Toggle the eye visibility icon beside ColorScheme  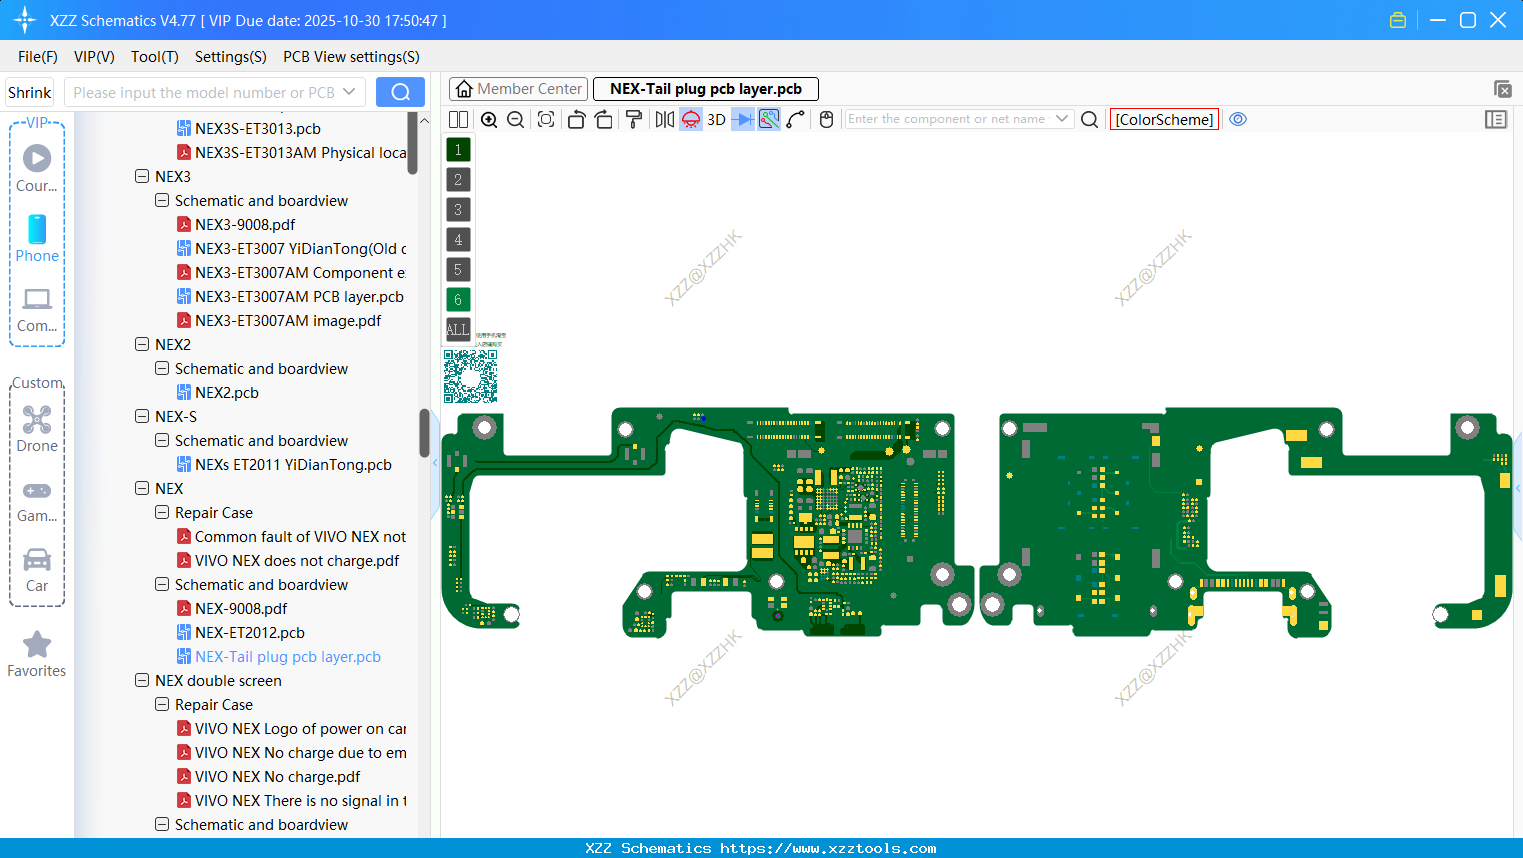[1238, 119]
